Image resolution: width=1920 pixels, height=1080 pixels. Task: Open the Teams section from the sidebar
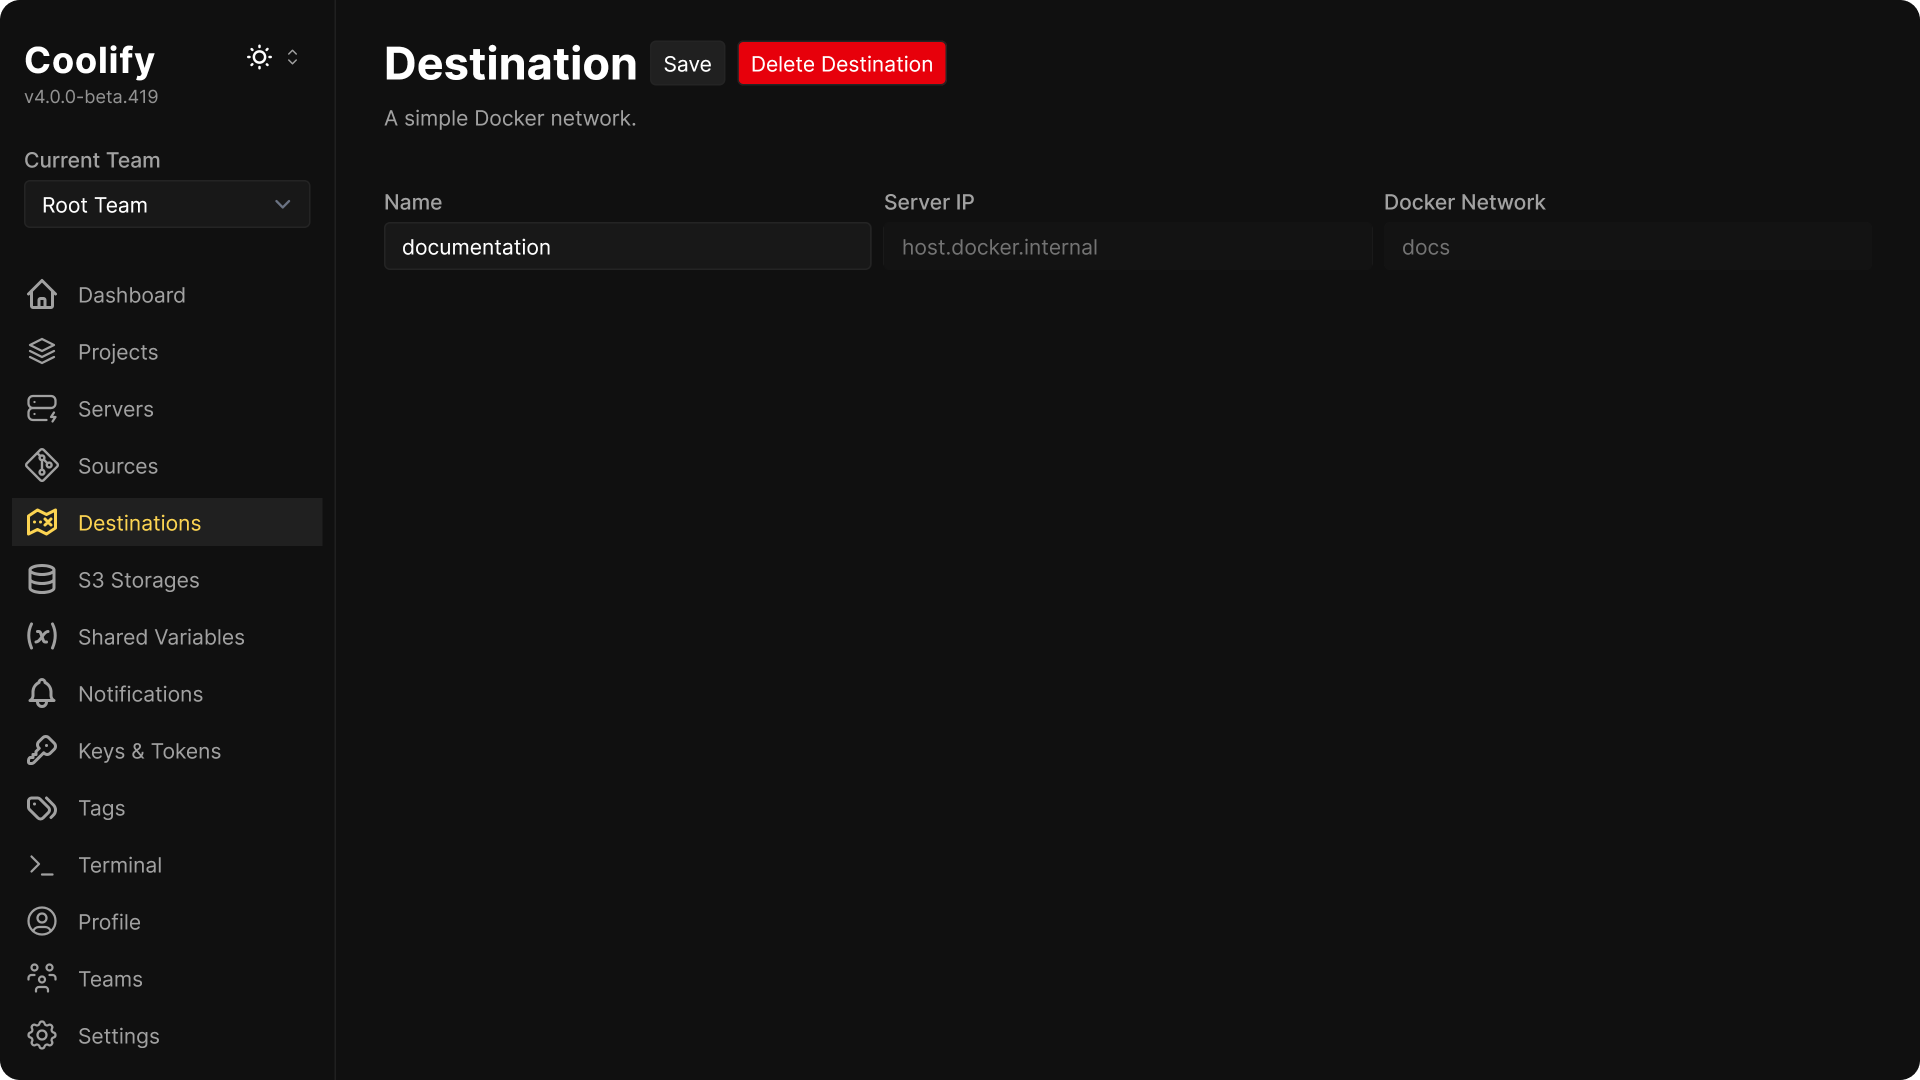click(110, 979)
